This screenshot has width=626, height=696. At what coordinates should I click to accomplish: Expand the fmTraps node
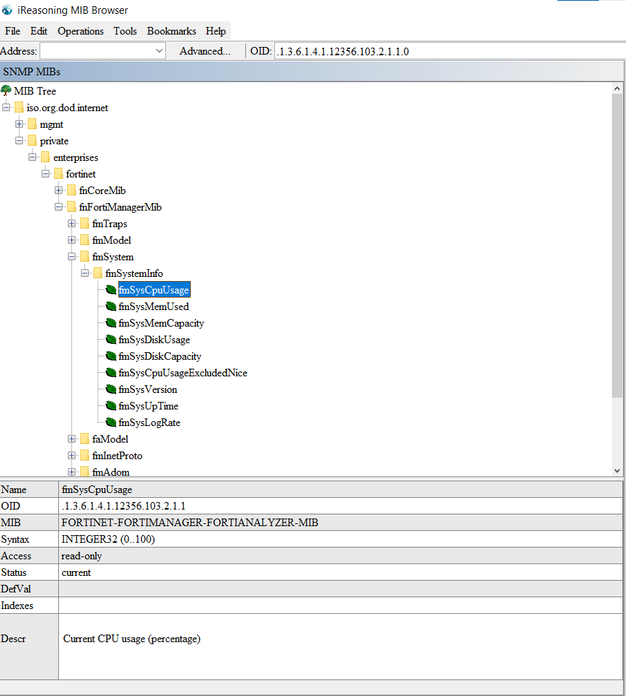(x=71, y=223)
